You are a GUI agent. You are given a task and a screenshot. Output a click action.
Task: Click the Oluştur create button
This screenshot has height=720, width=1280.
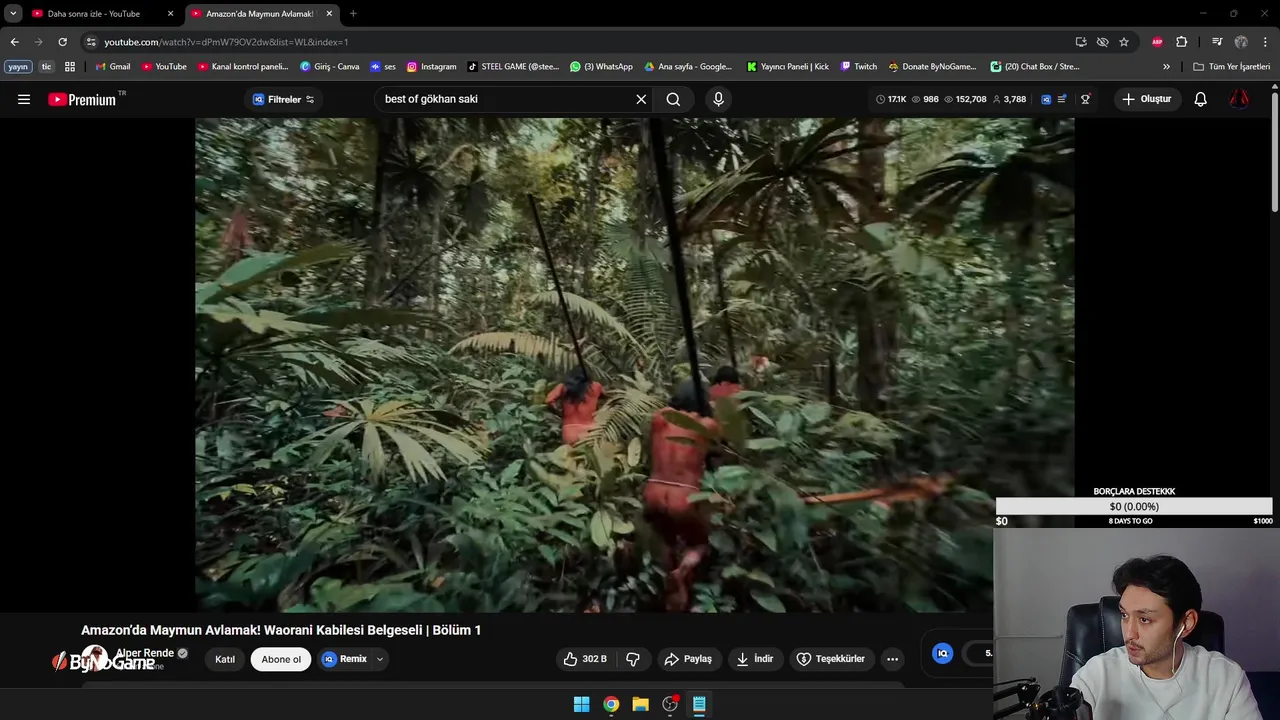point(1146,99)
